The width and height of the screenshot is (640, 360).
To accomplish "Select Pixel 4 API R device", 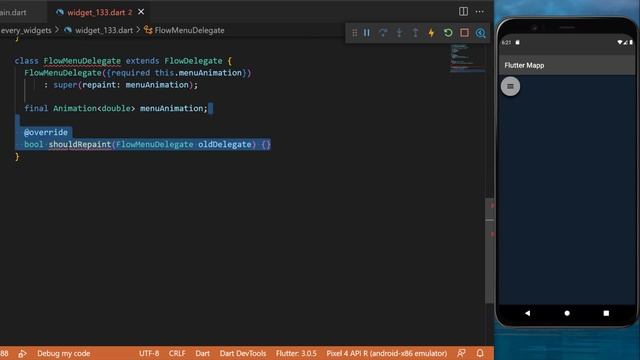I will click(387, 353).
